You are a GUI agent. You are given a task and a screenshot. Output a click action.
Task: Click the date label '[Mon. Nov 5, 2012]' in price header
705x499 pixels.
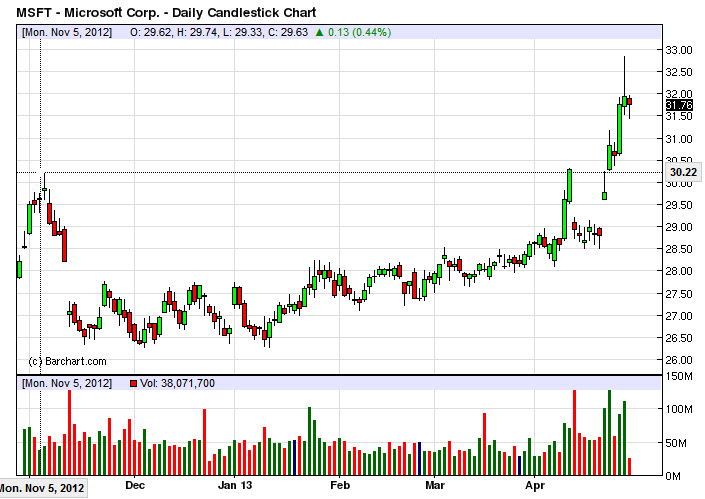click(x=67, y=32)
